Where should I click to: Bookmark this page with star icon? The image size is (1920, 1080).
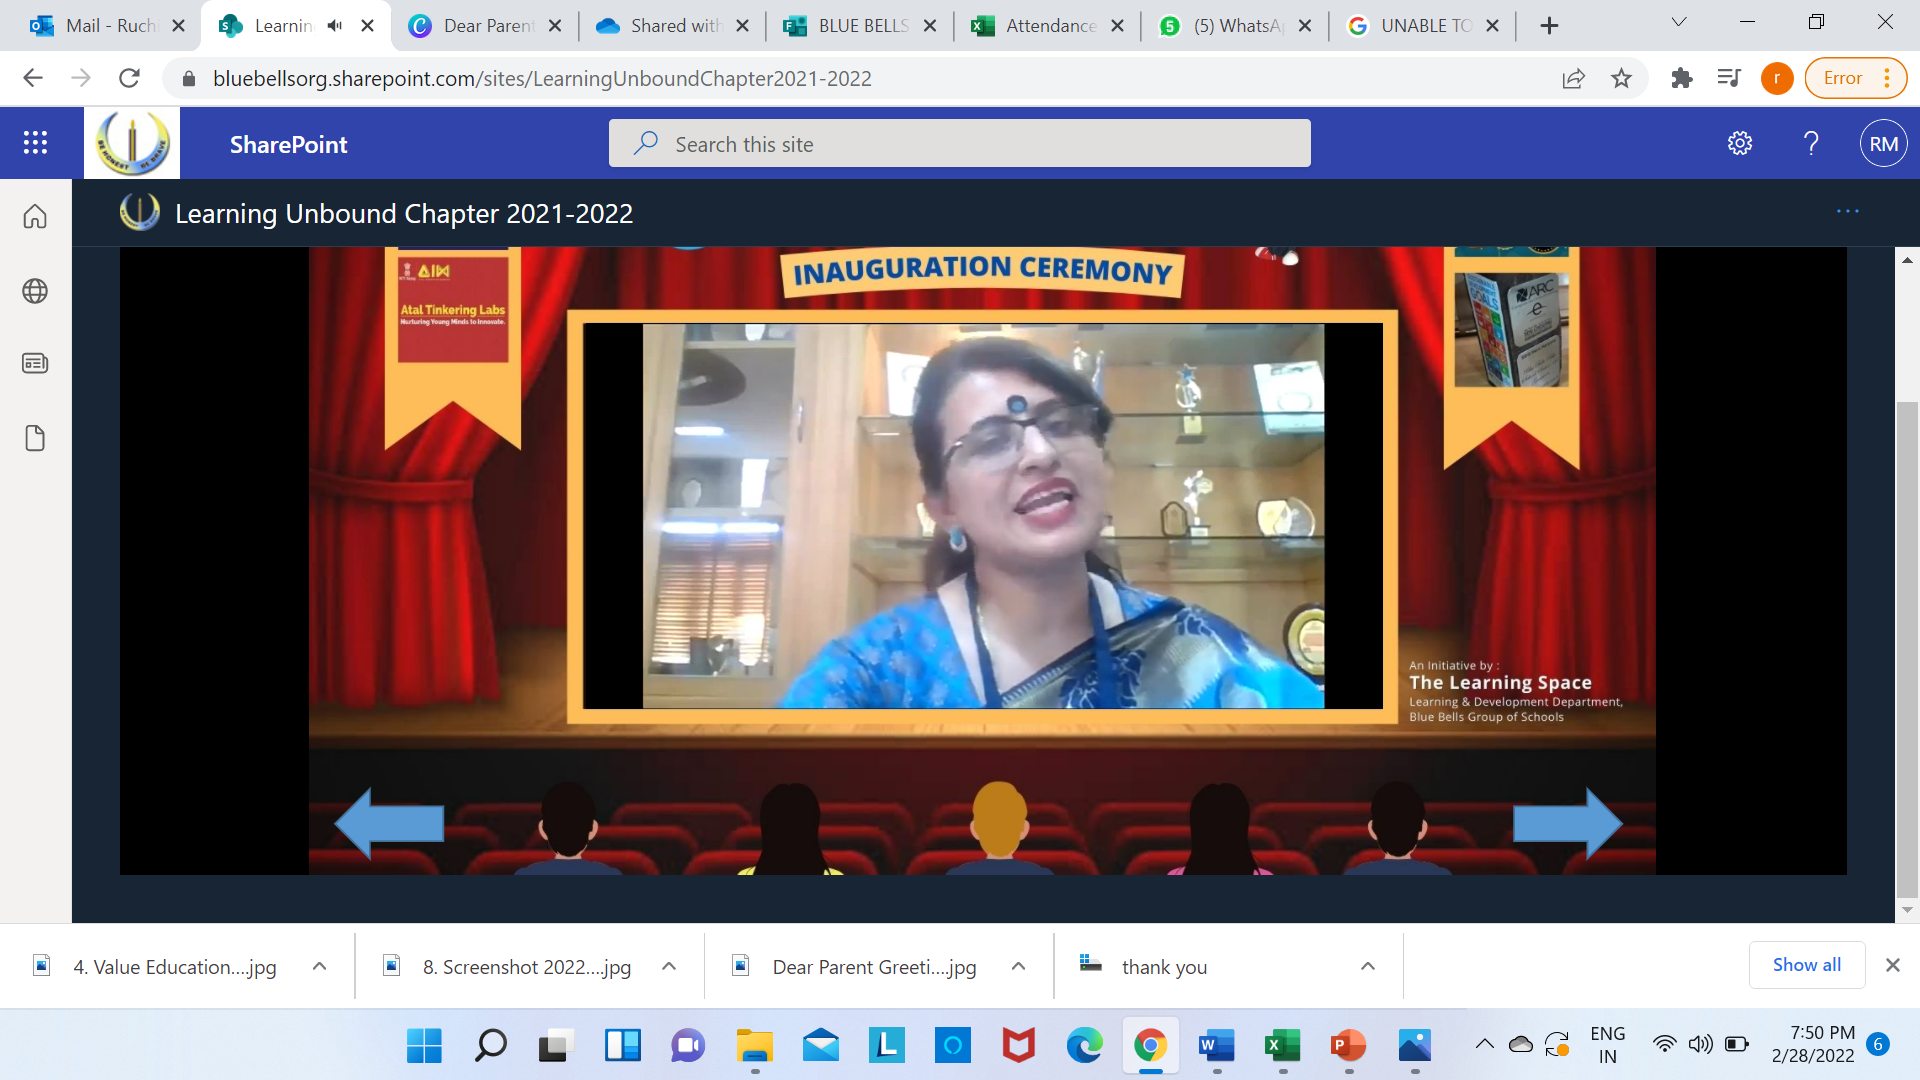click(1621, 78)
